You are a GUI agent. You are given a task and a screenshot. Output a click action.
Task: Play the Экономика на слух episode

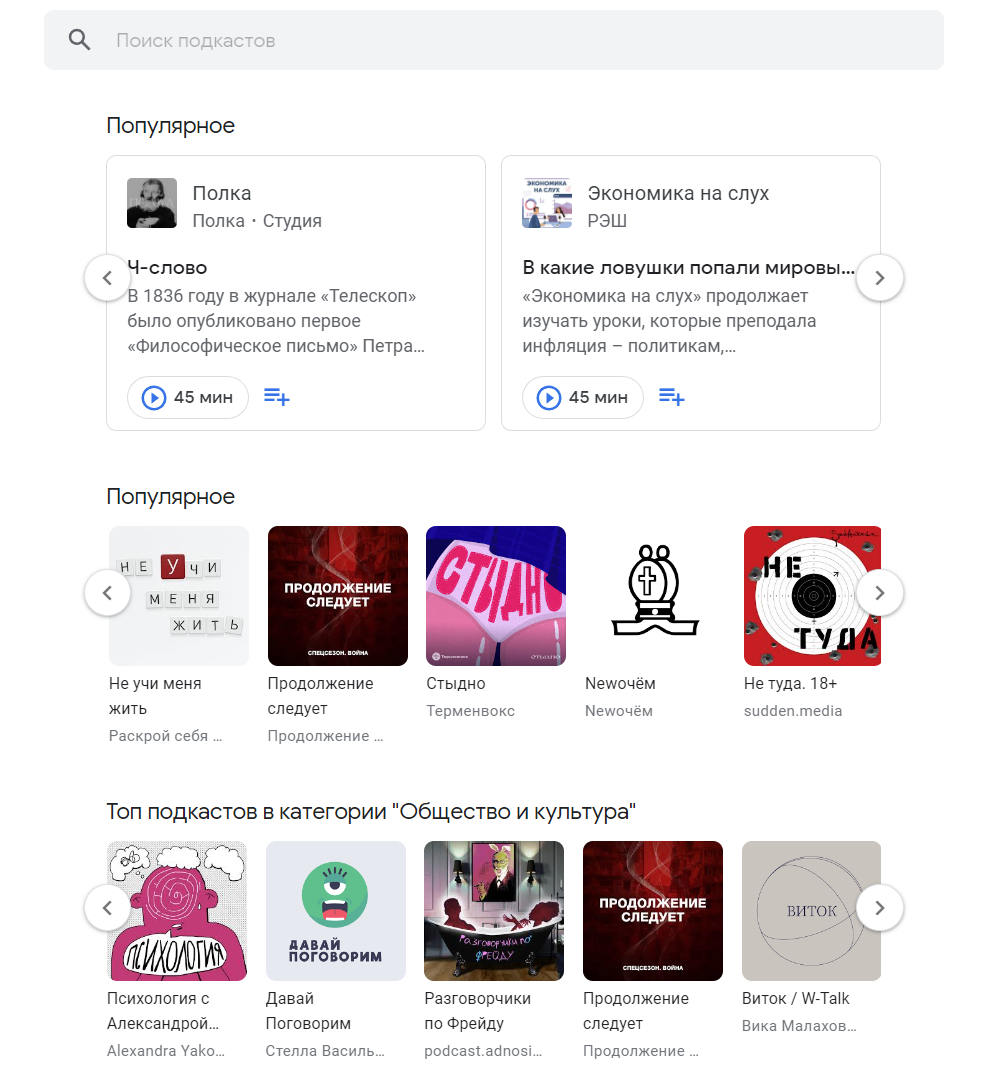point(582,398)
